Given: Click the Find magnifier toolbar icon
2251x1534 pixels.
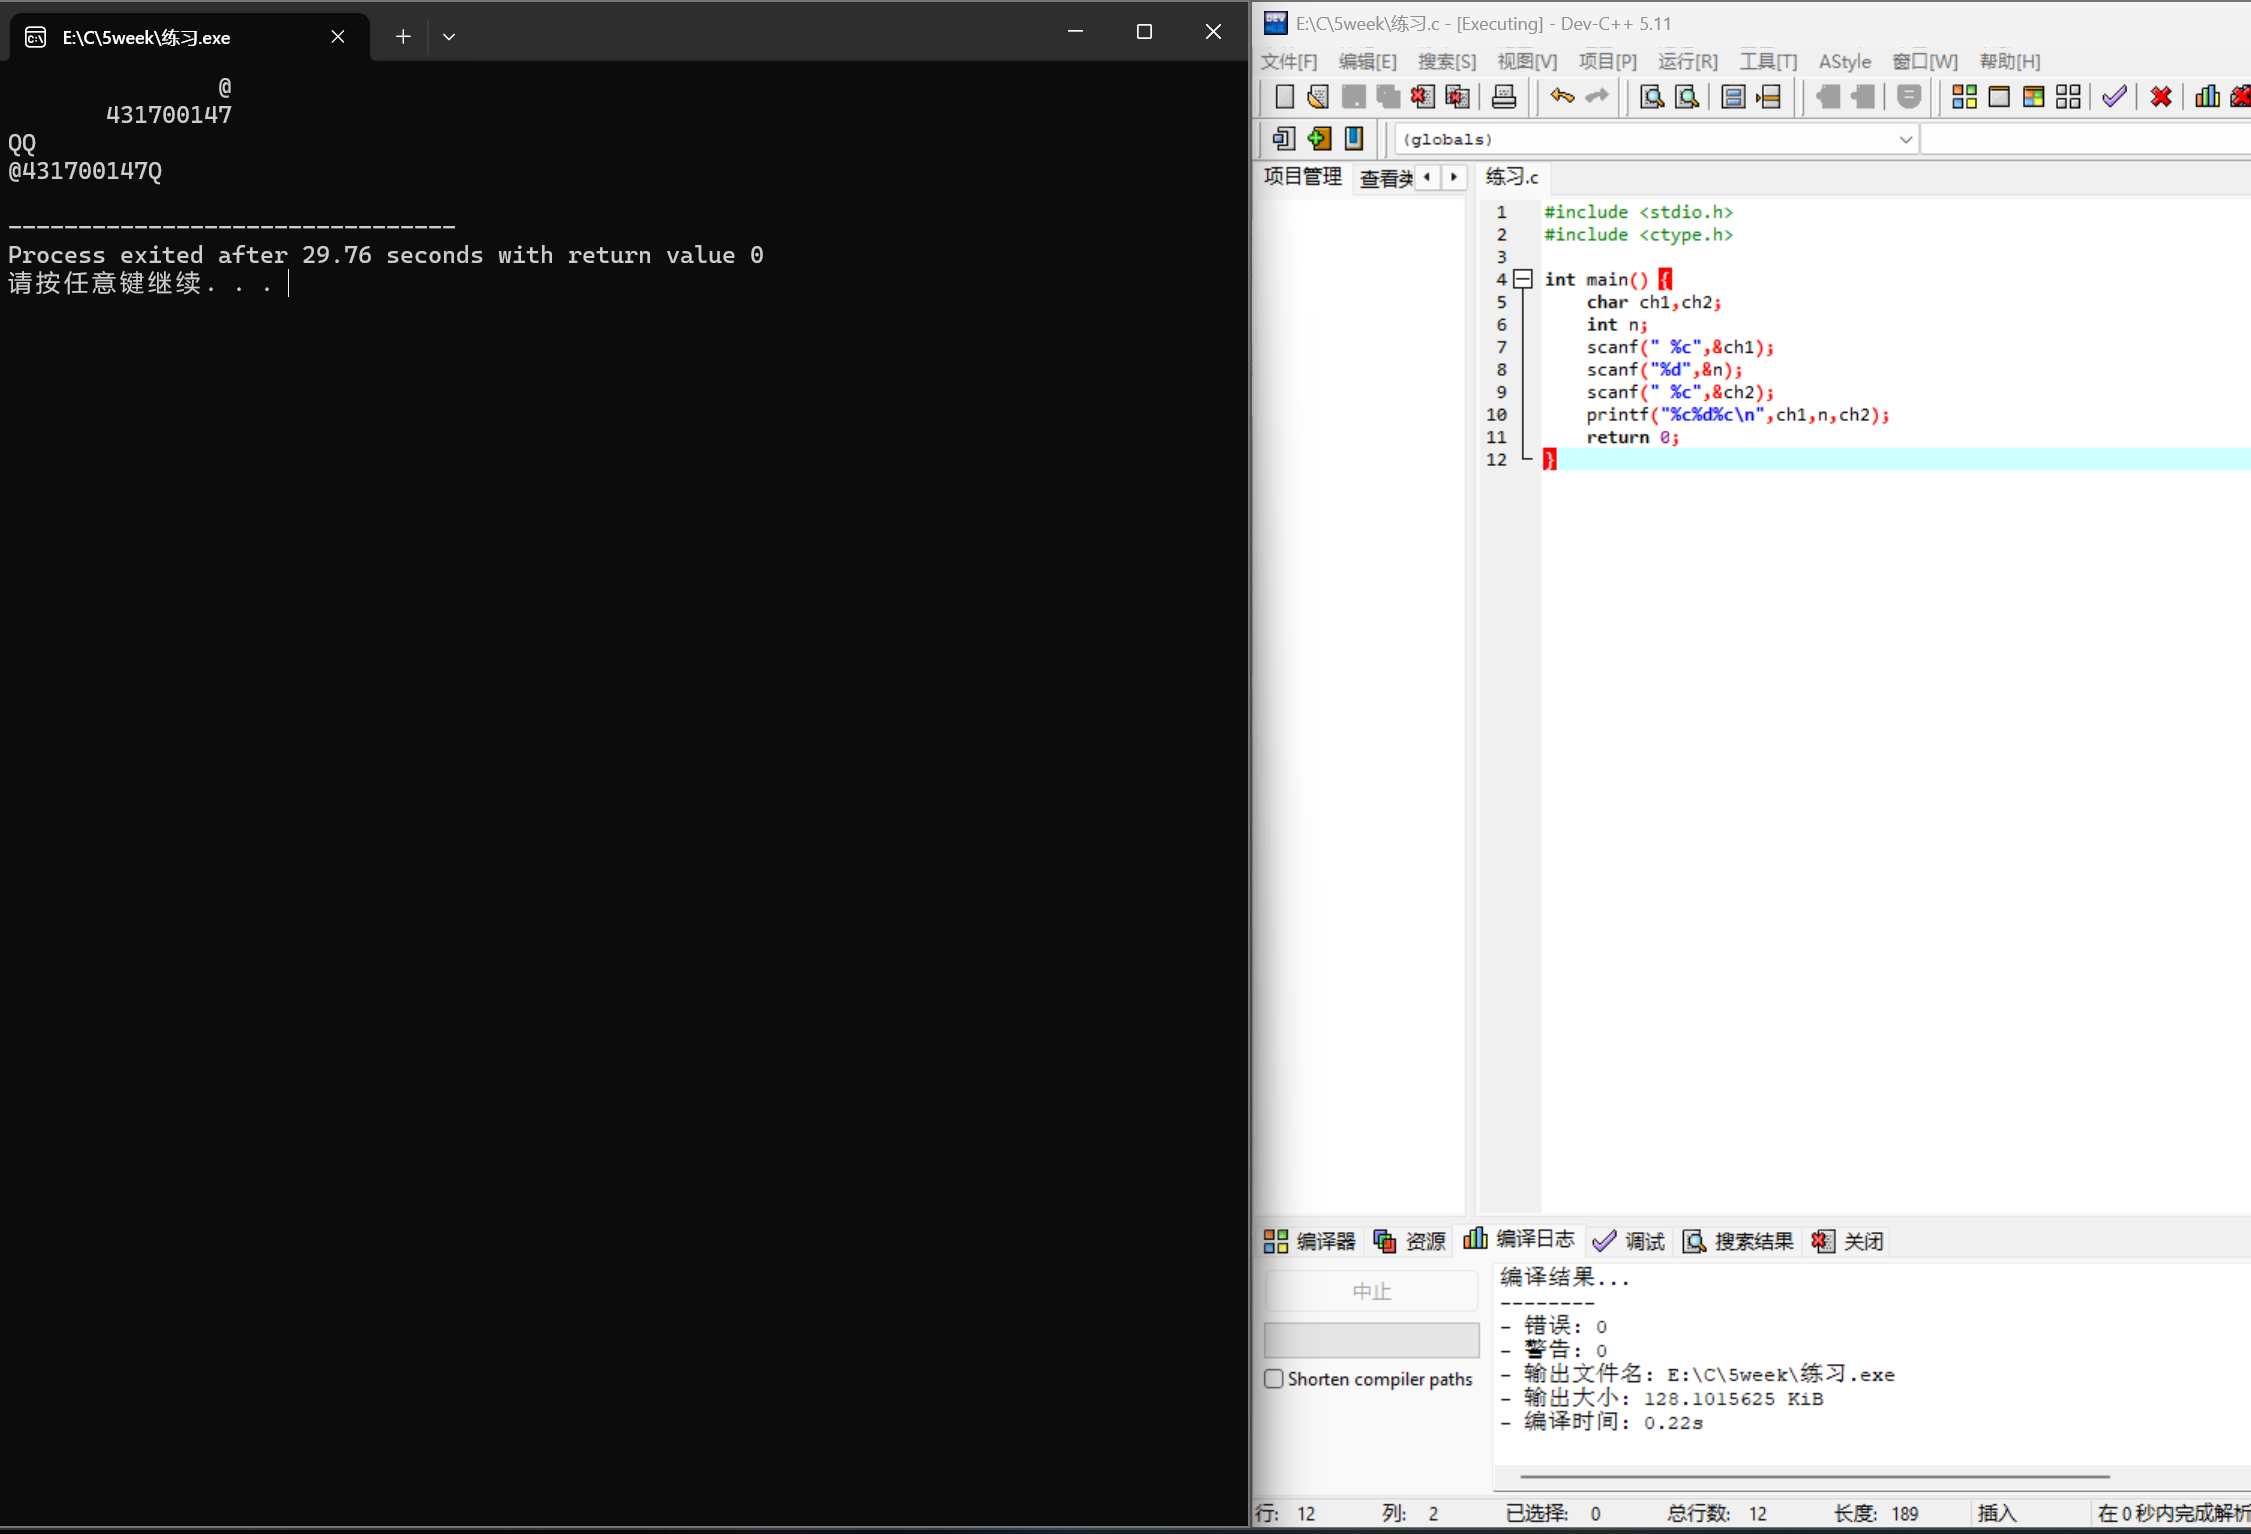Looking at the screenshot, I should click(x=1652, y=97).
